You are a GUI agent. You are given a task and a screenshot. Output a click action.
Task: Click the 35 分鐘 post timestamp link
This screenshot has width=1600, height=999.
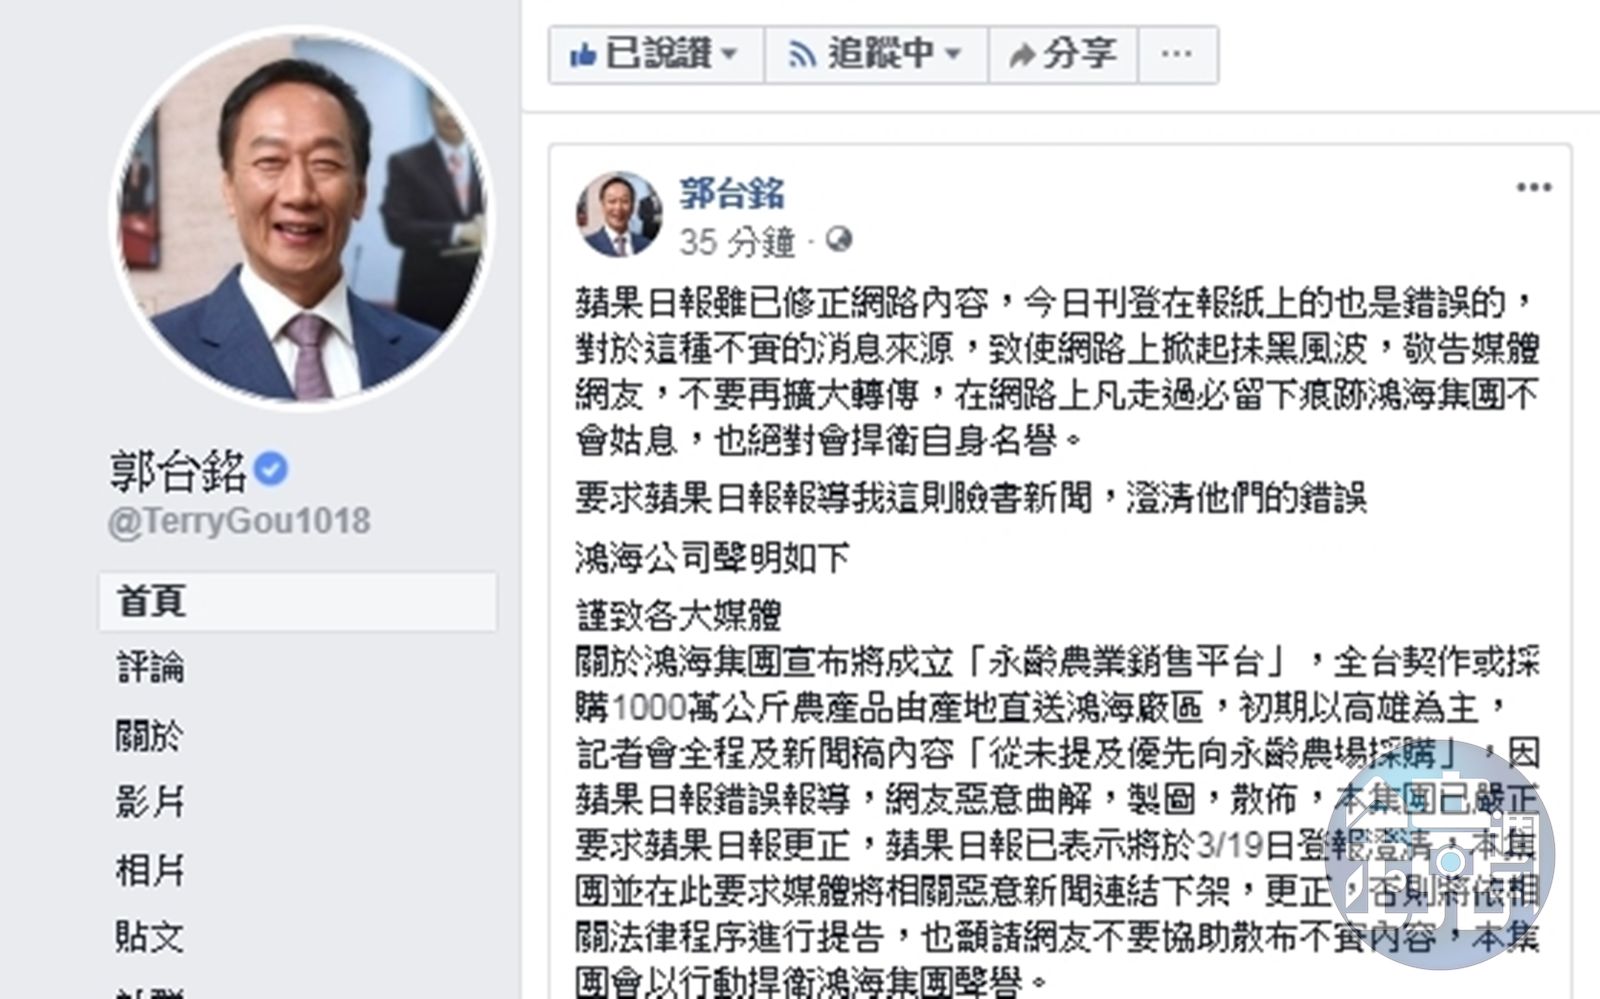[x=737, y=241]
